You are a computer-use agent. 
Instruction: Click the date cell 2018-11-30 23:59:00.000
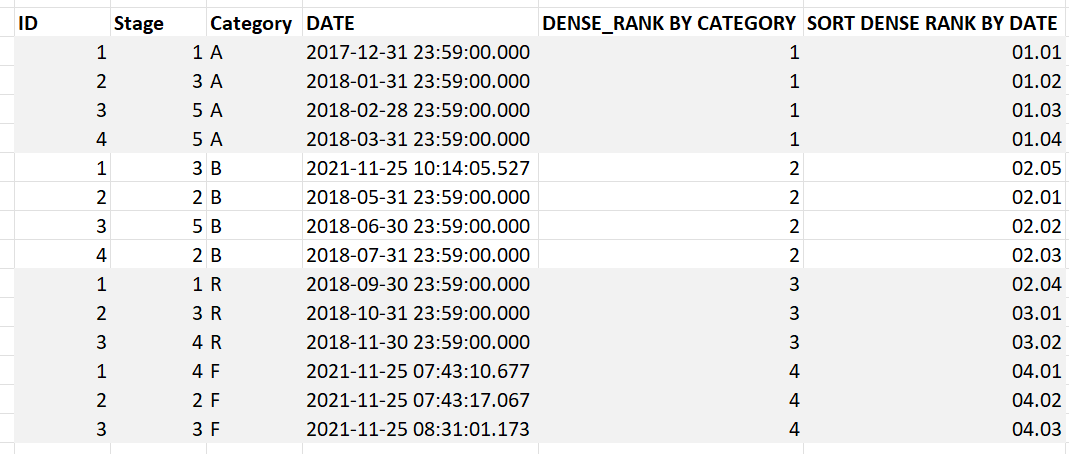point(420,342)
